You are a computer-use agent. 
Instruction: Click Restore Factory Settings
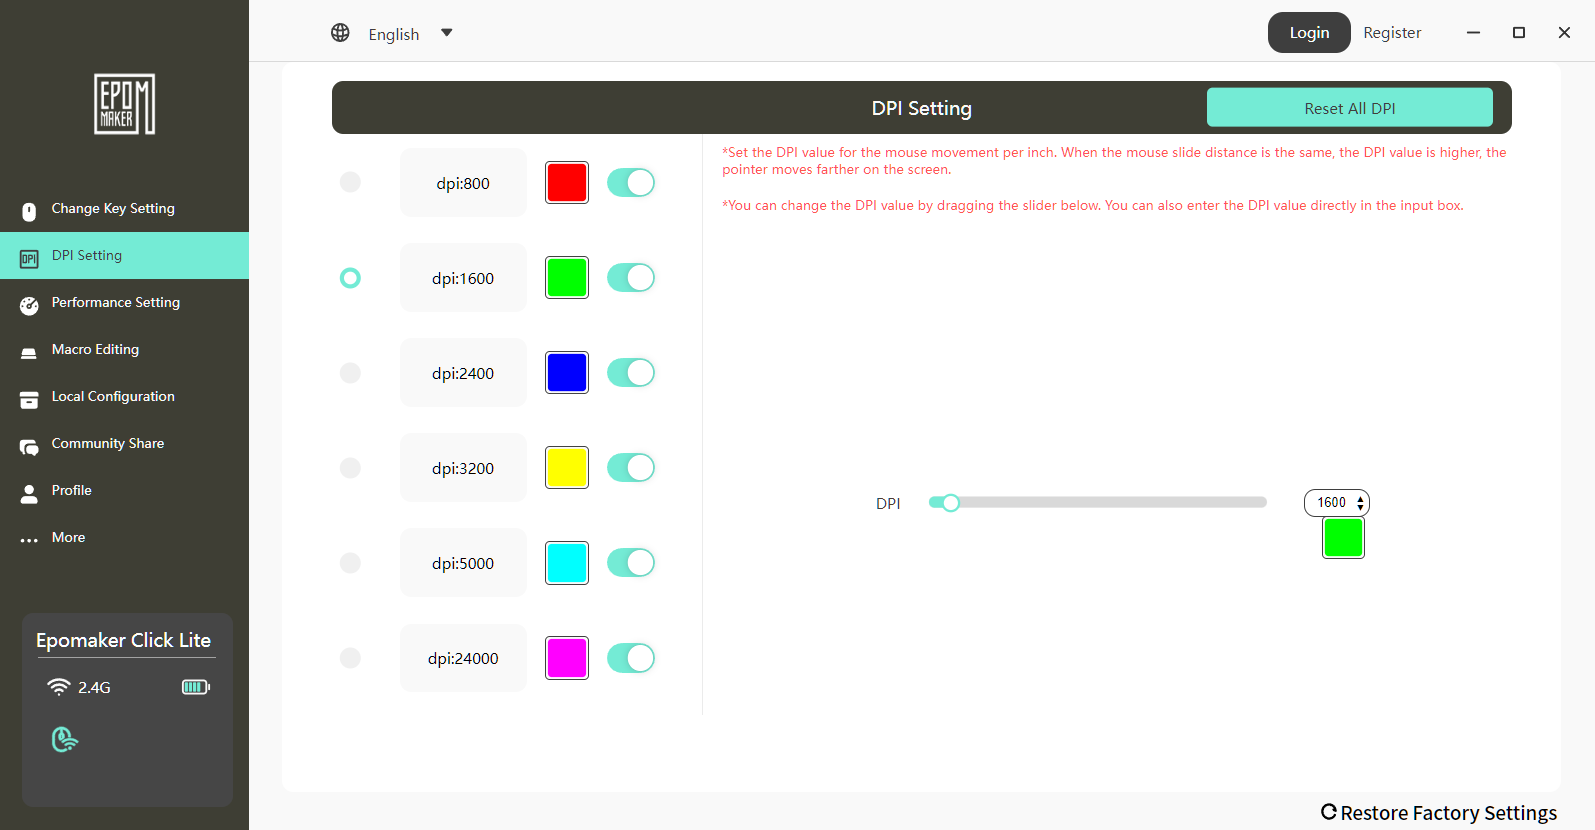(1439, 813)
